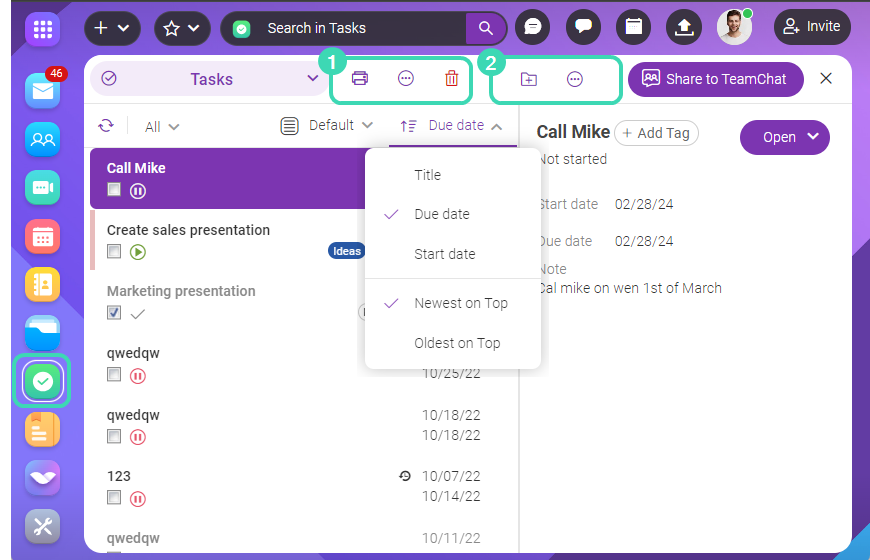Viewport: 870px width, 560px height.
Task: Delete the task with the trash icon
Action: pos(451,79)
